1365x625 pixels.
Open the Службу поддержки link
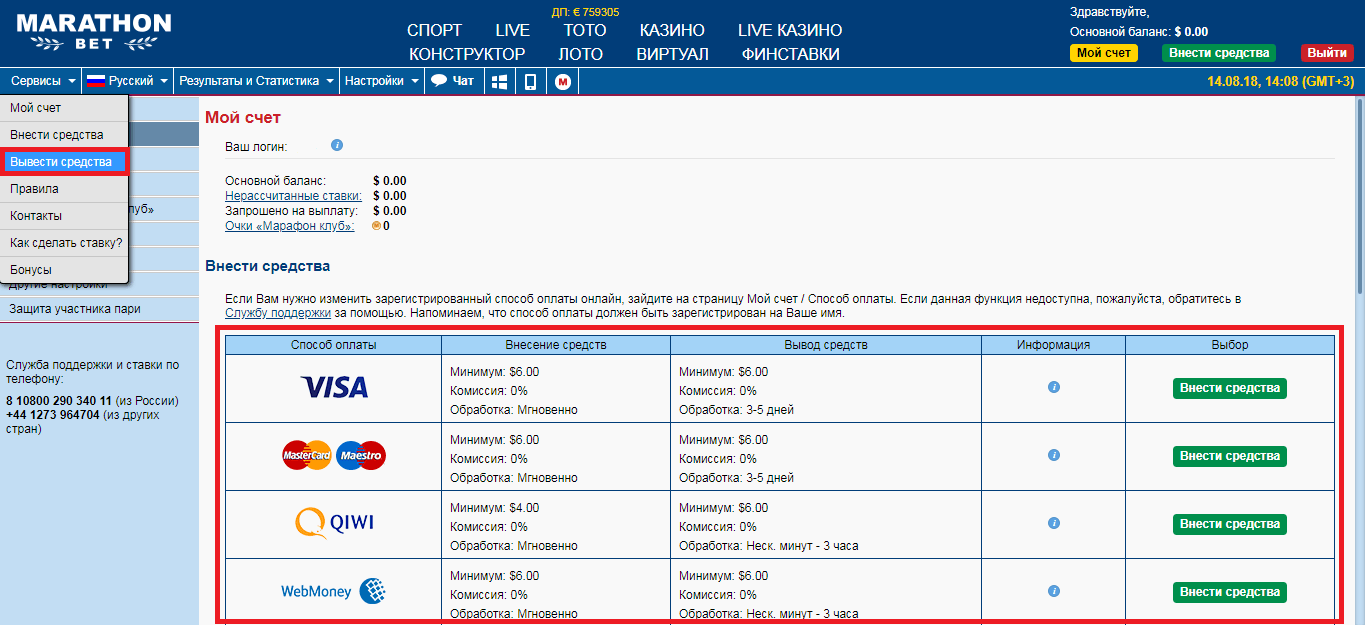(x=278, y=313)
